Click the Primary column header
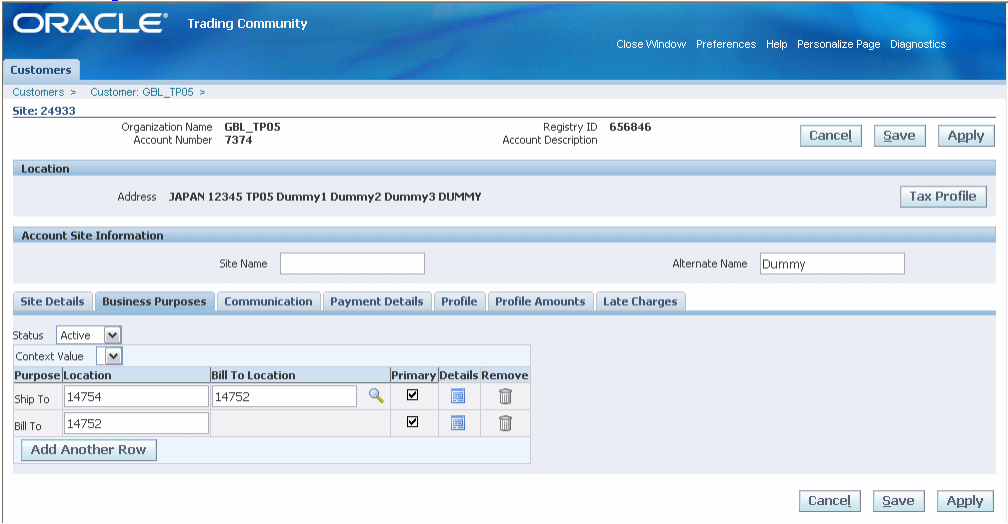 pos(414,375)
